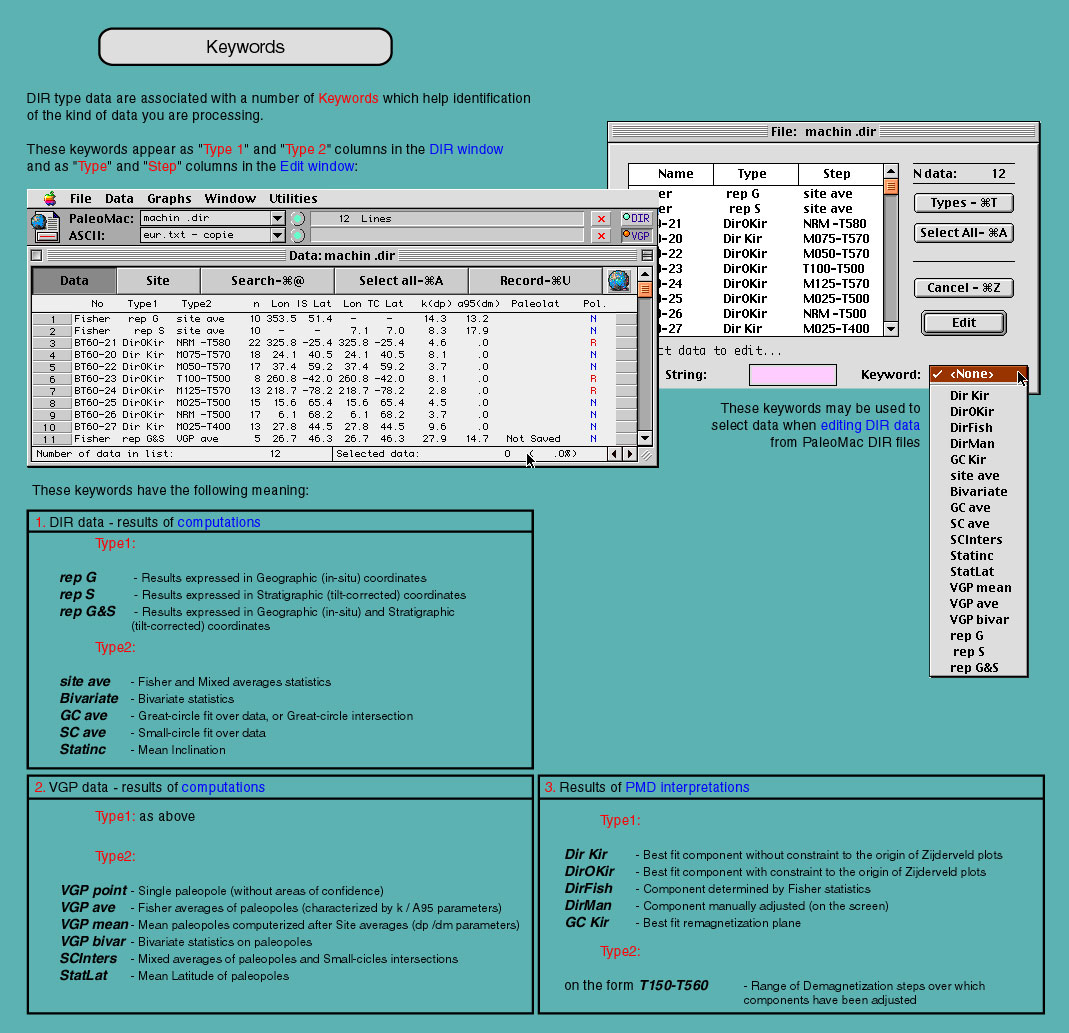This screenshot has height=1033, width=1069.
Task: Click row number 3 button in the Data list
Action: coord(52,343)
